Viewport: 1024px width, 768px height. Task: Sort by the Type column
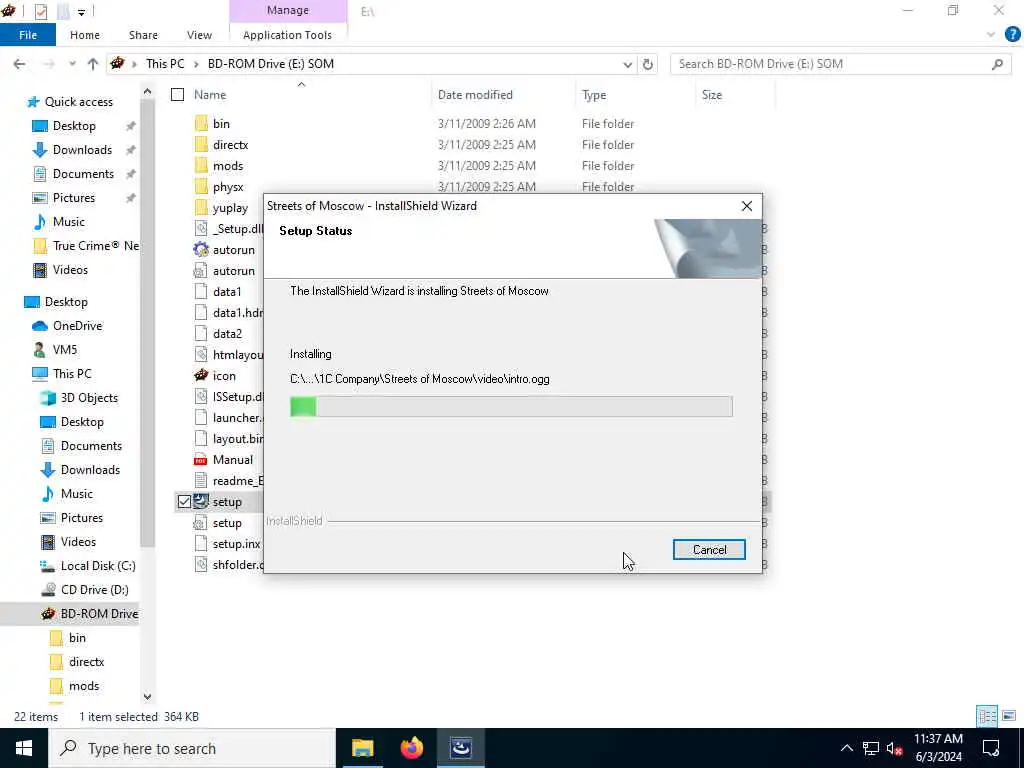594,95
